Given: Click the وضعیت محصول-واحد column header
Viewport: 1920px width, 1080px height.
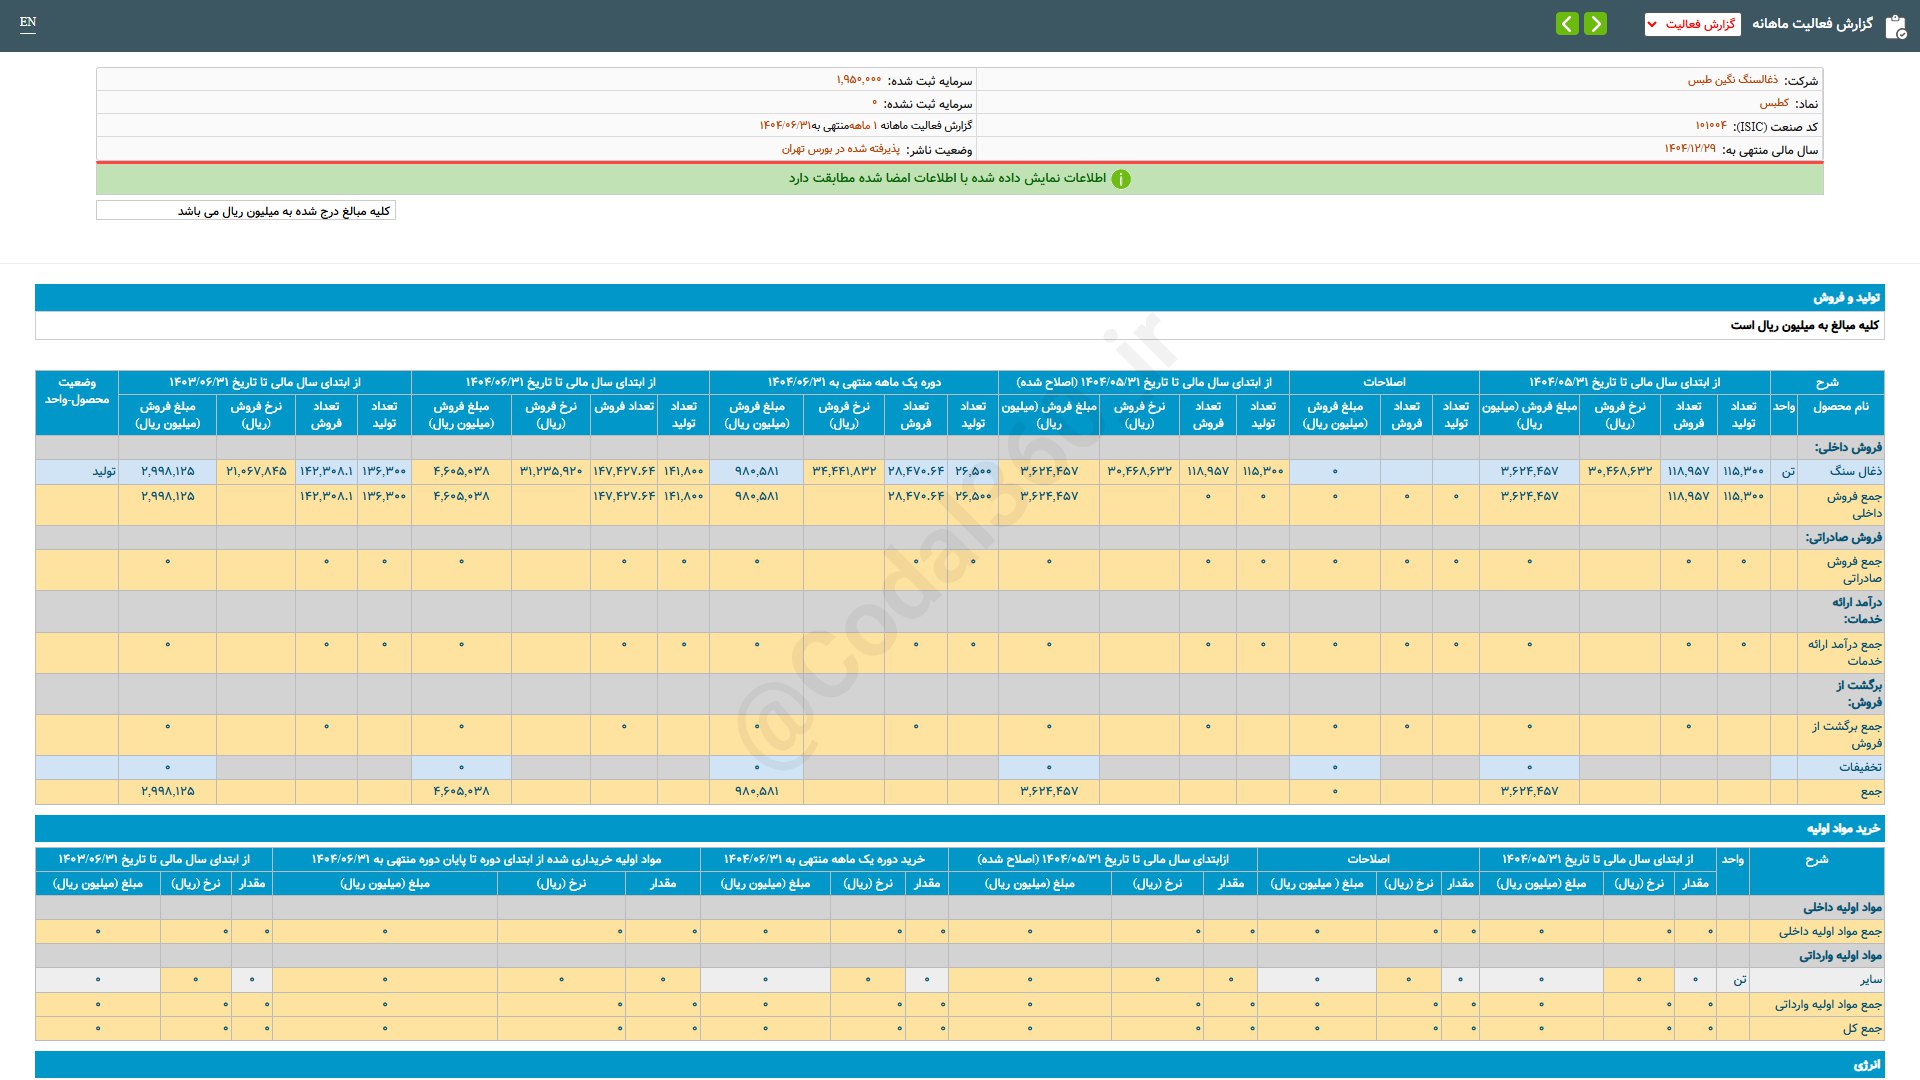Looking at the screenshot, I should tap(77, 391).
